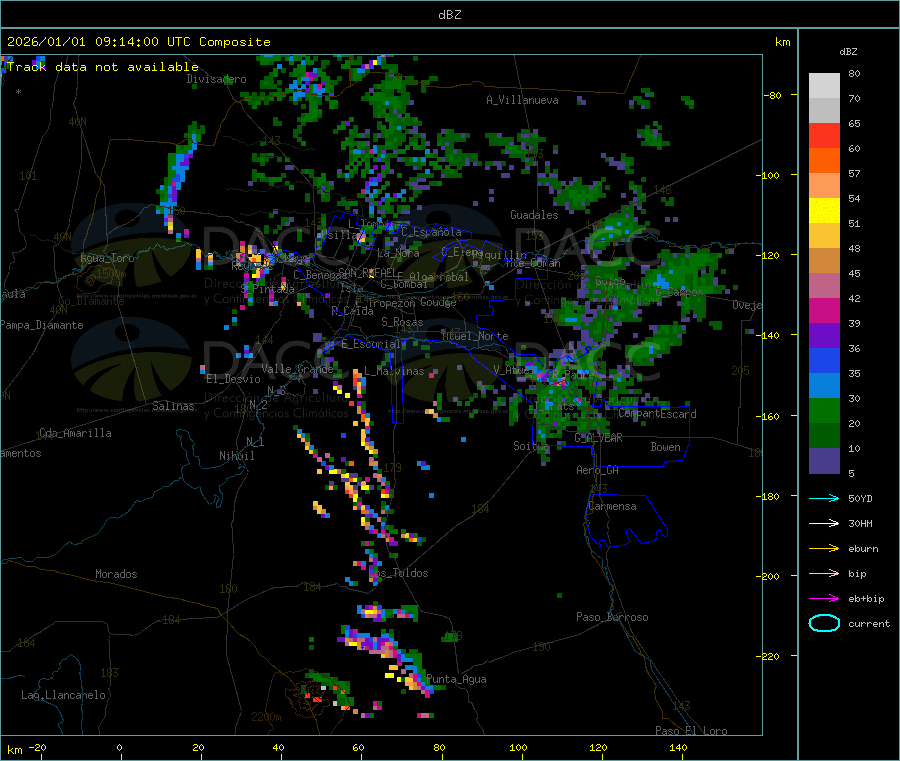
Task: Select the 80 dBZ light gray swatch
Action: click(x=824, y=86)
